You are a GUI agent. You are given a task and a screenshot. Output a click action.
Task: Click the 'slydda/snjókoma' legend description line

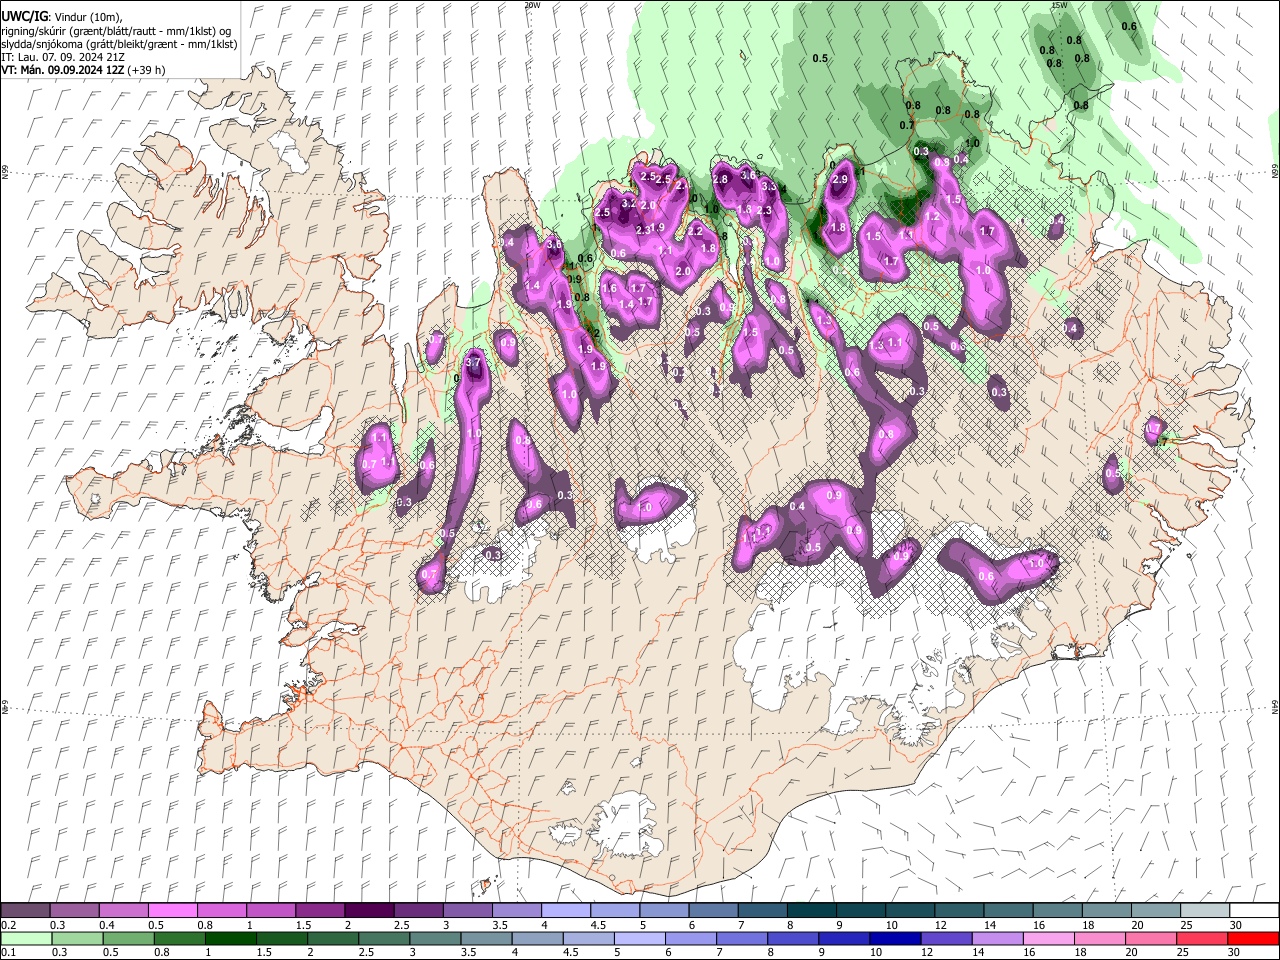click(x=119, y=44)
